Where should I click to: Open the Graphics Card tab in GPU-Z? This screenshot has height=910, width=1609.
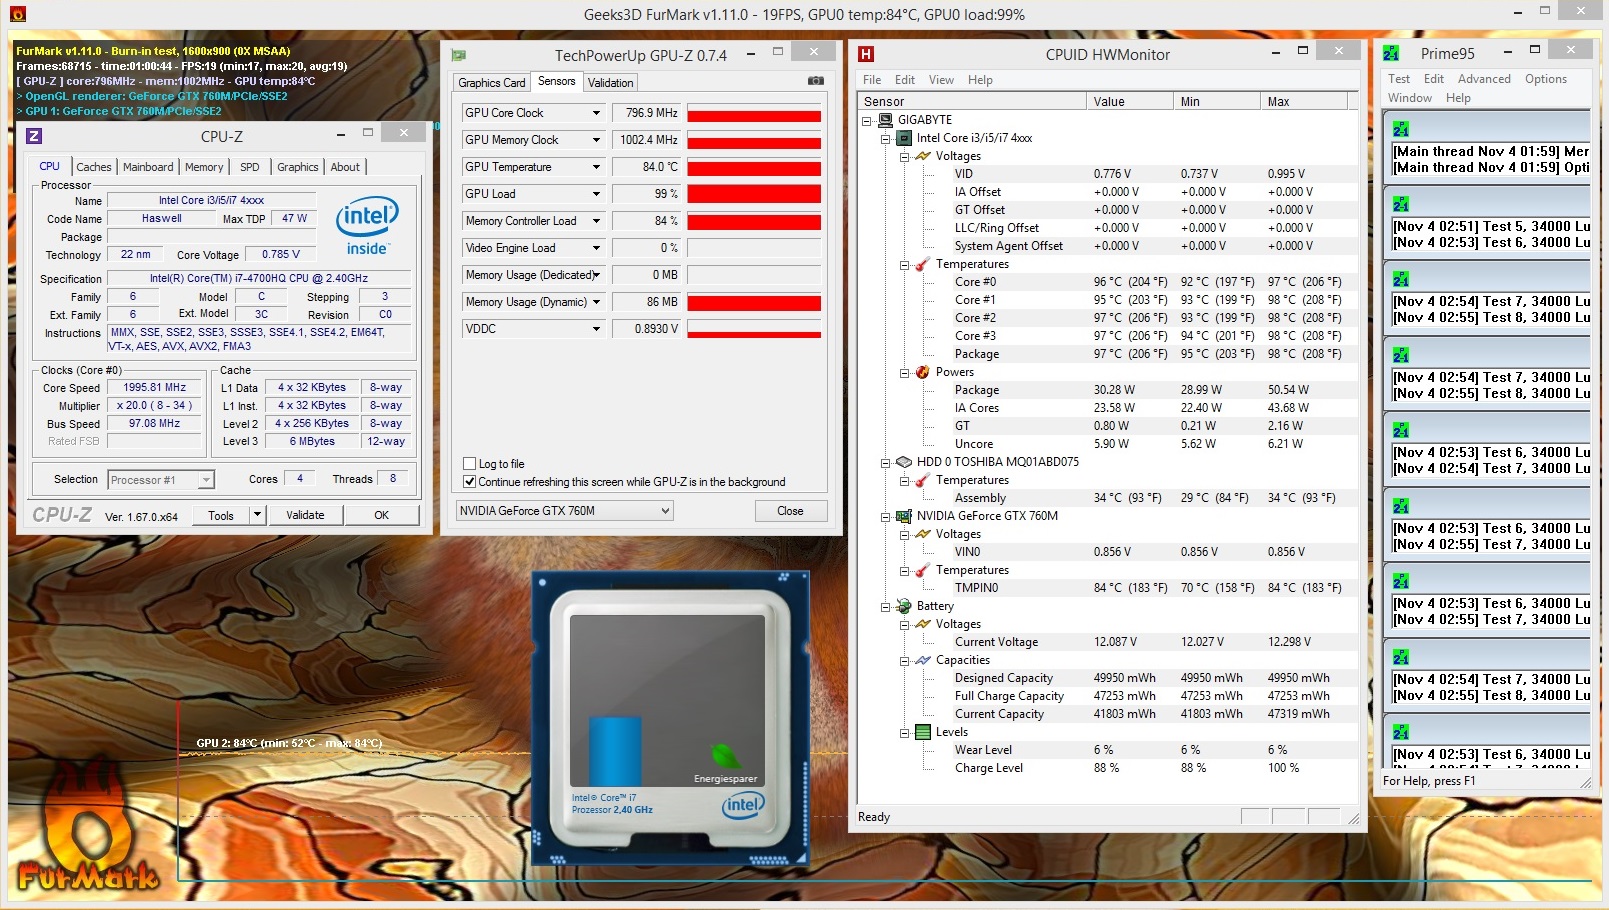(x=492, y=83)
